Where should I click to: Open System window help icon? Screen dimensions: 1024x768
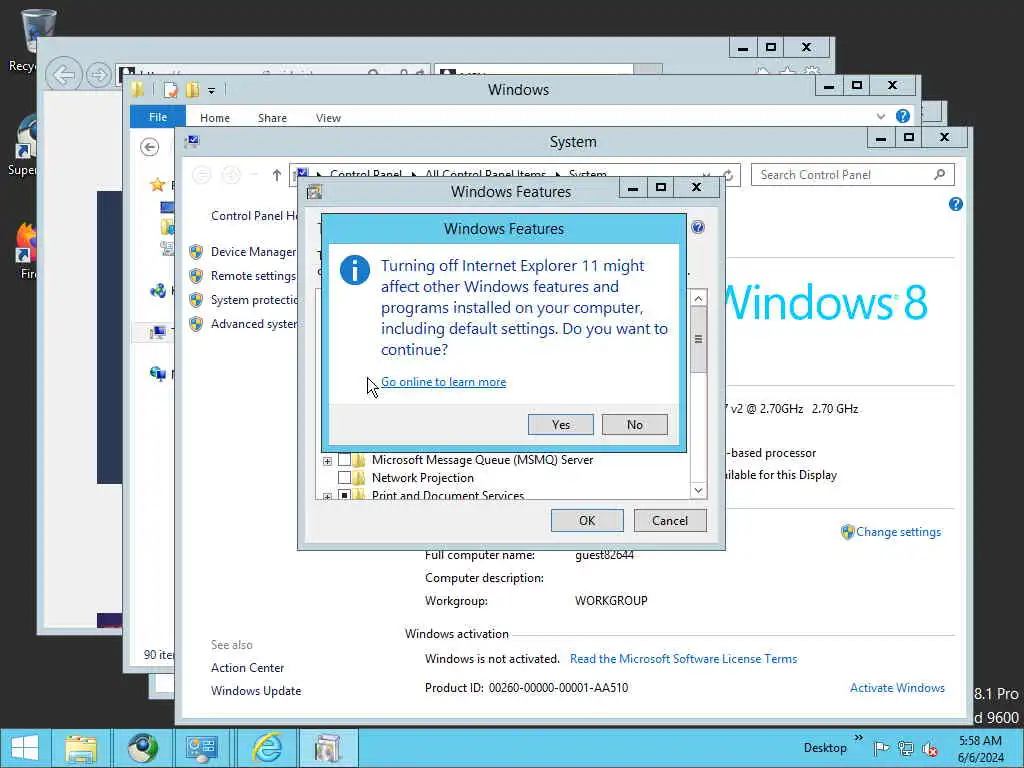[x=955, y=204]
